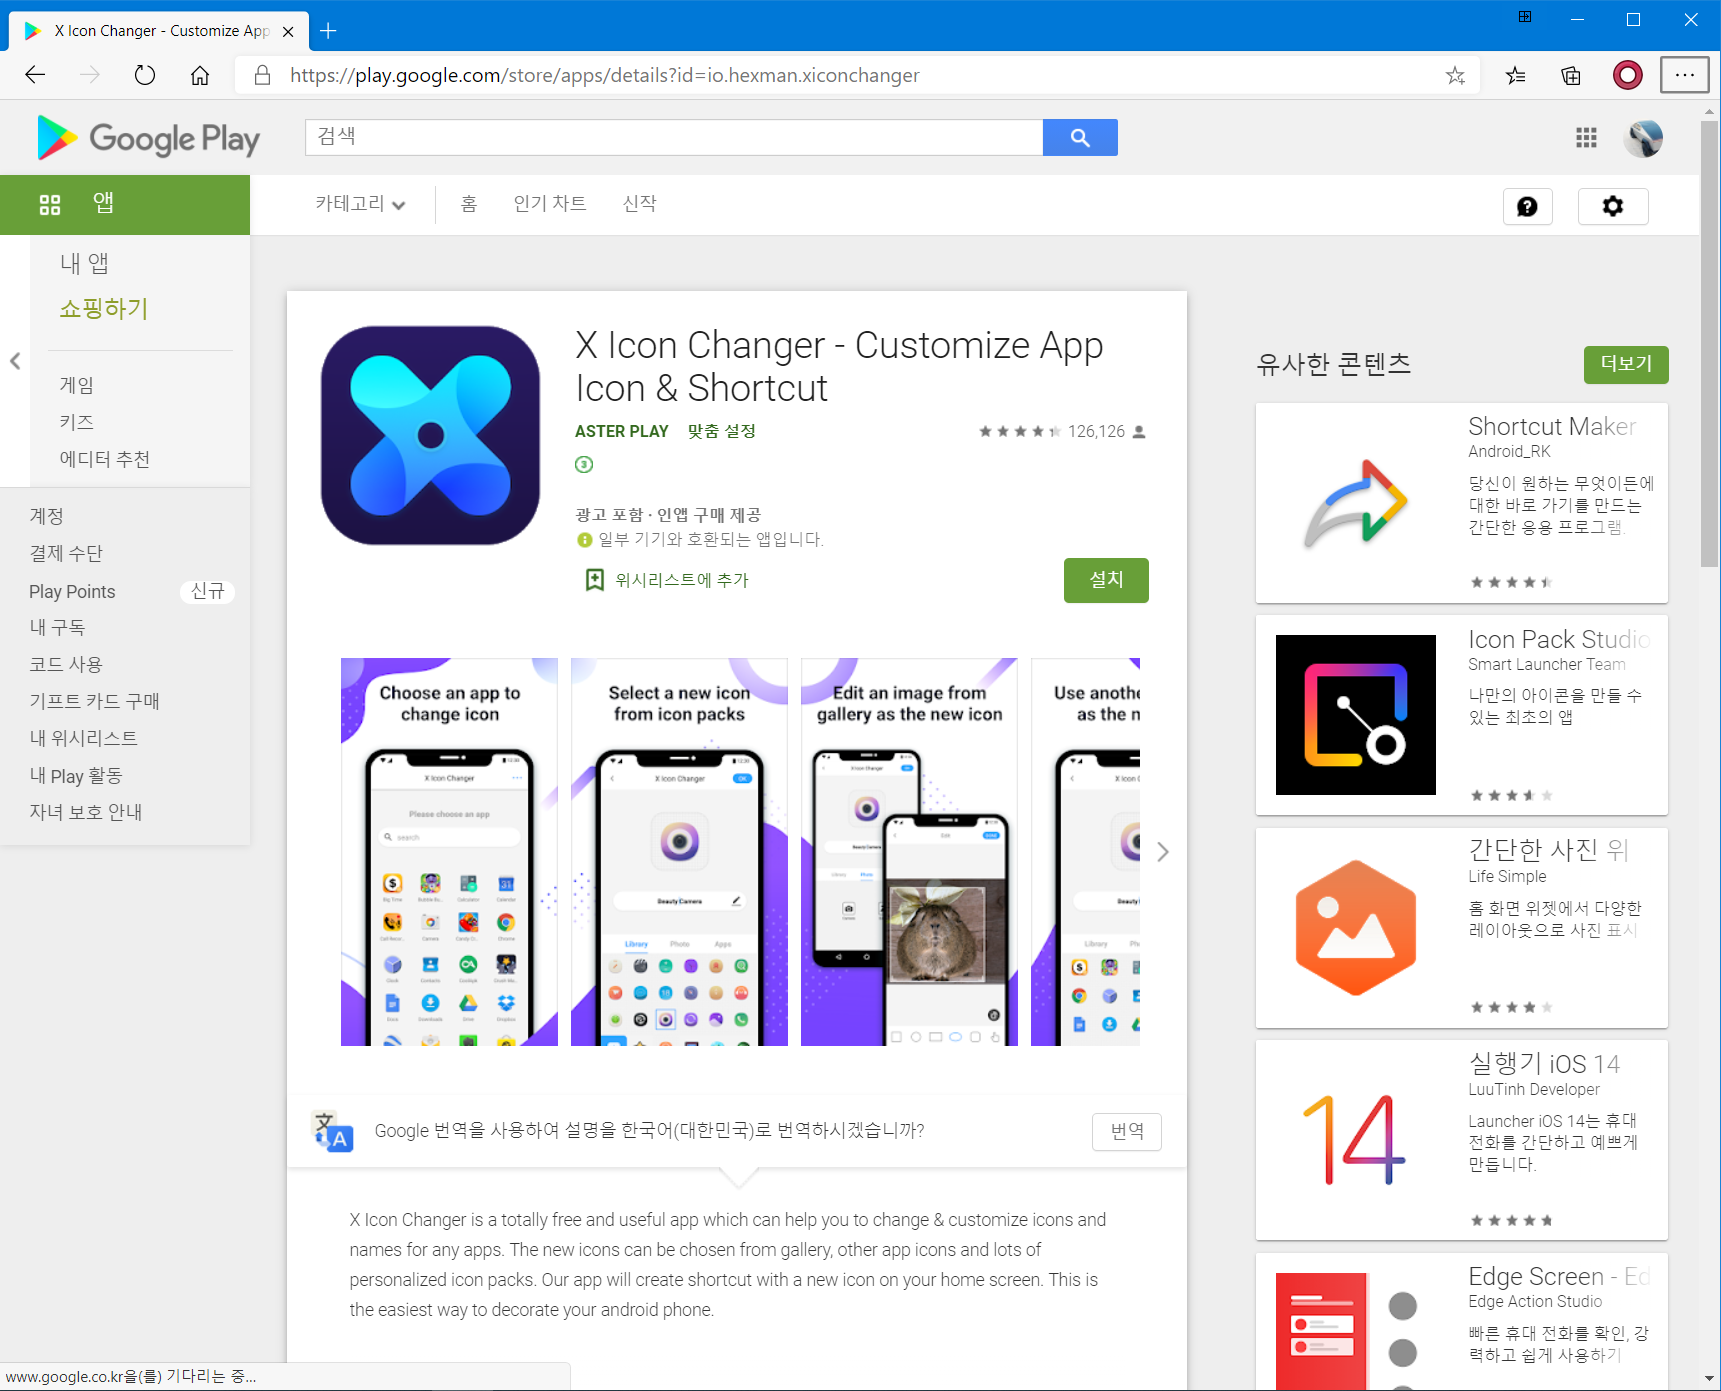View site info via padlock icon

pyautogui.click(x=262, y=75)
